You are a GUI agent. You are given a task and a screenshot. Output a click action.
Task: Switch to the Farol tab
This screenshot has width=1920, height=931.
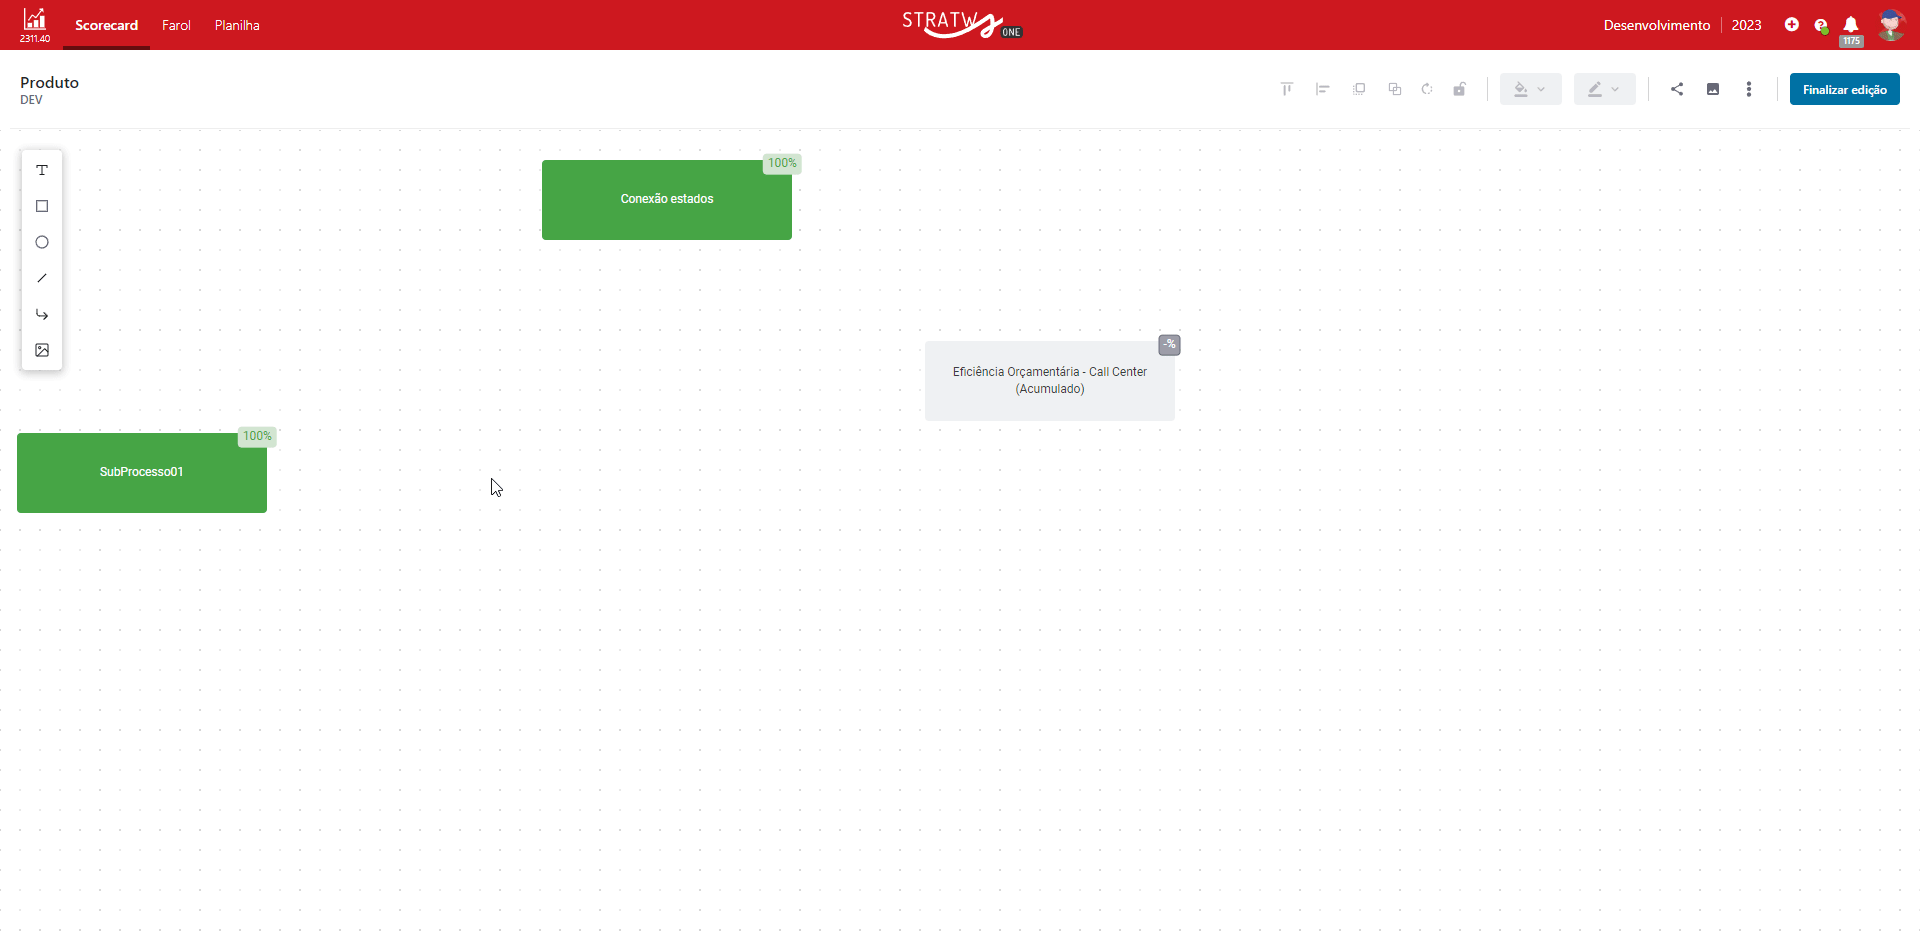(x=176, y=25)
